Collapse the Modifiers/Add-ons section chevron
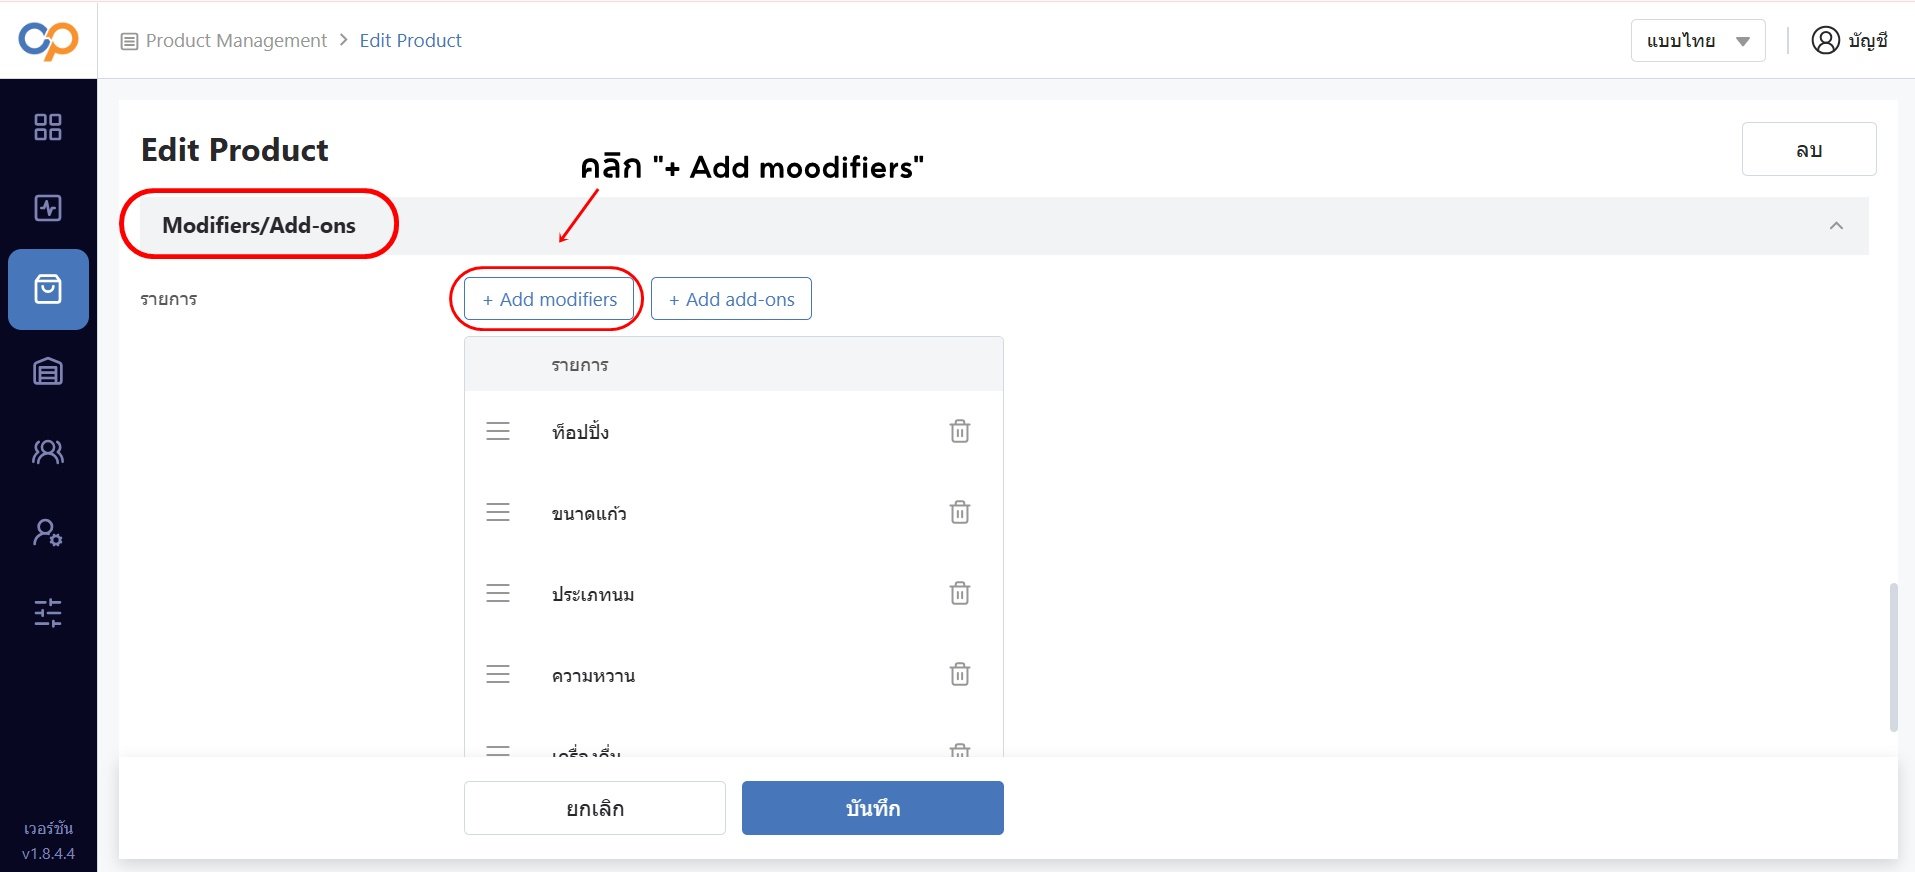This screenshot has height=872, width=1915. (1836, 226)
